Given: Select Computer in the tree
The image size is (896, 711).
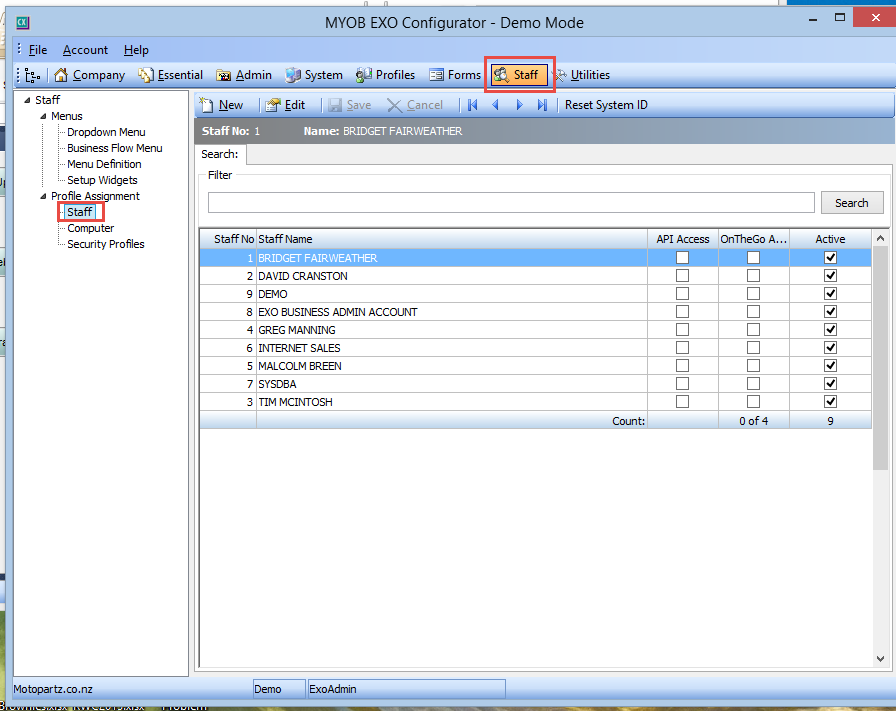Looking at the screenshot, I should point(91,228).
